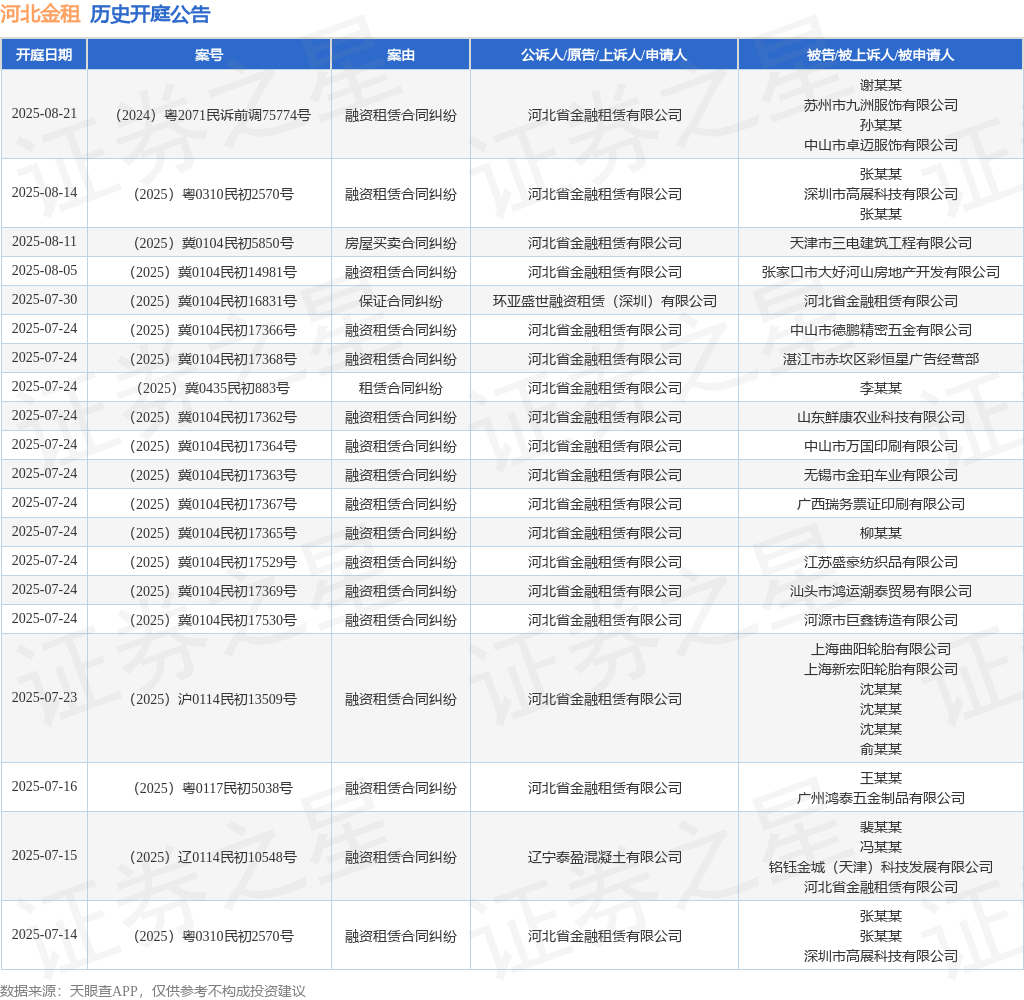
Task: Select the 案号 column header
Action: point(209,55)
